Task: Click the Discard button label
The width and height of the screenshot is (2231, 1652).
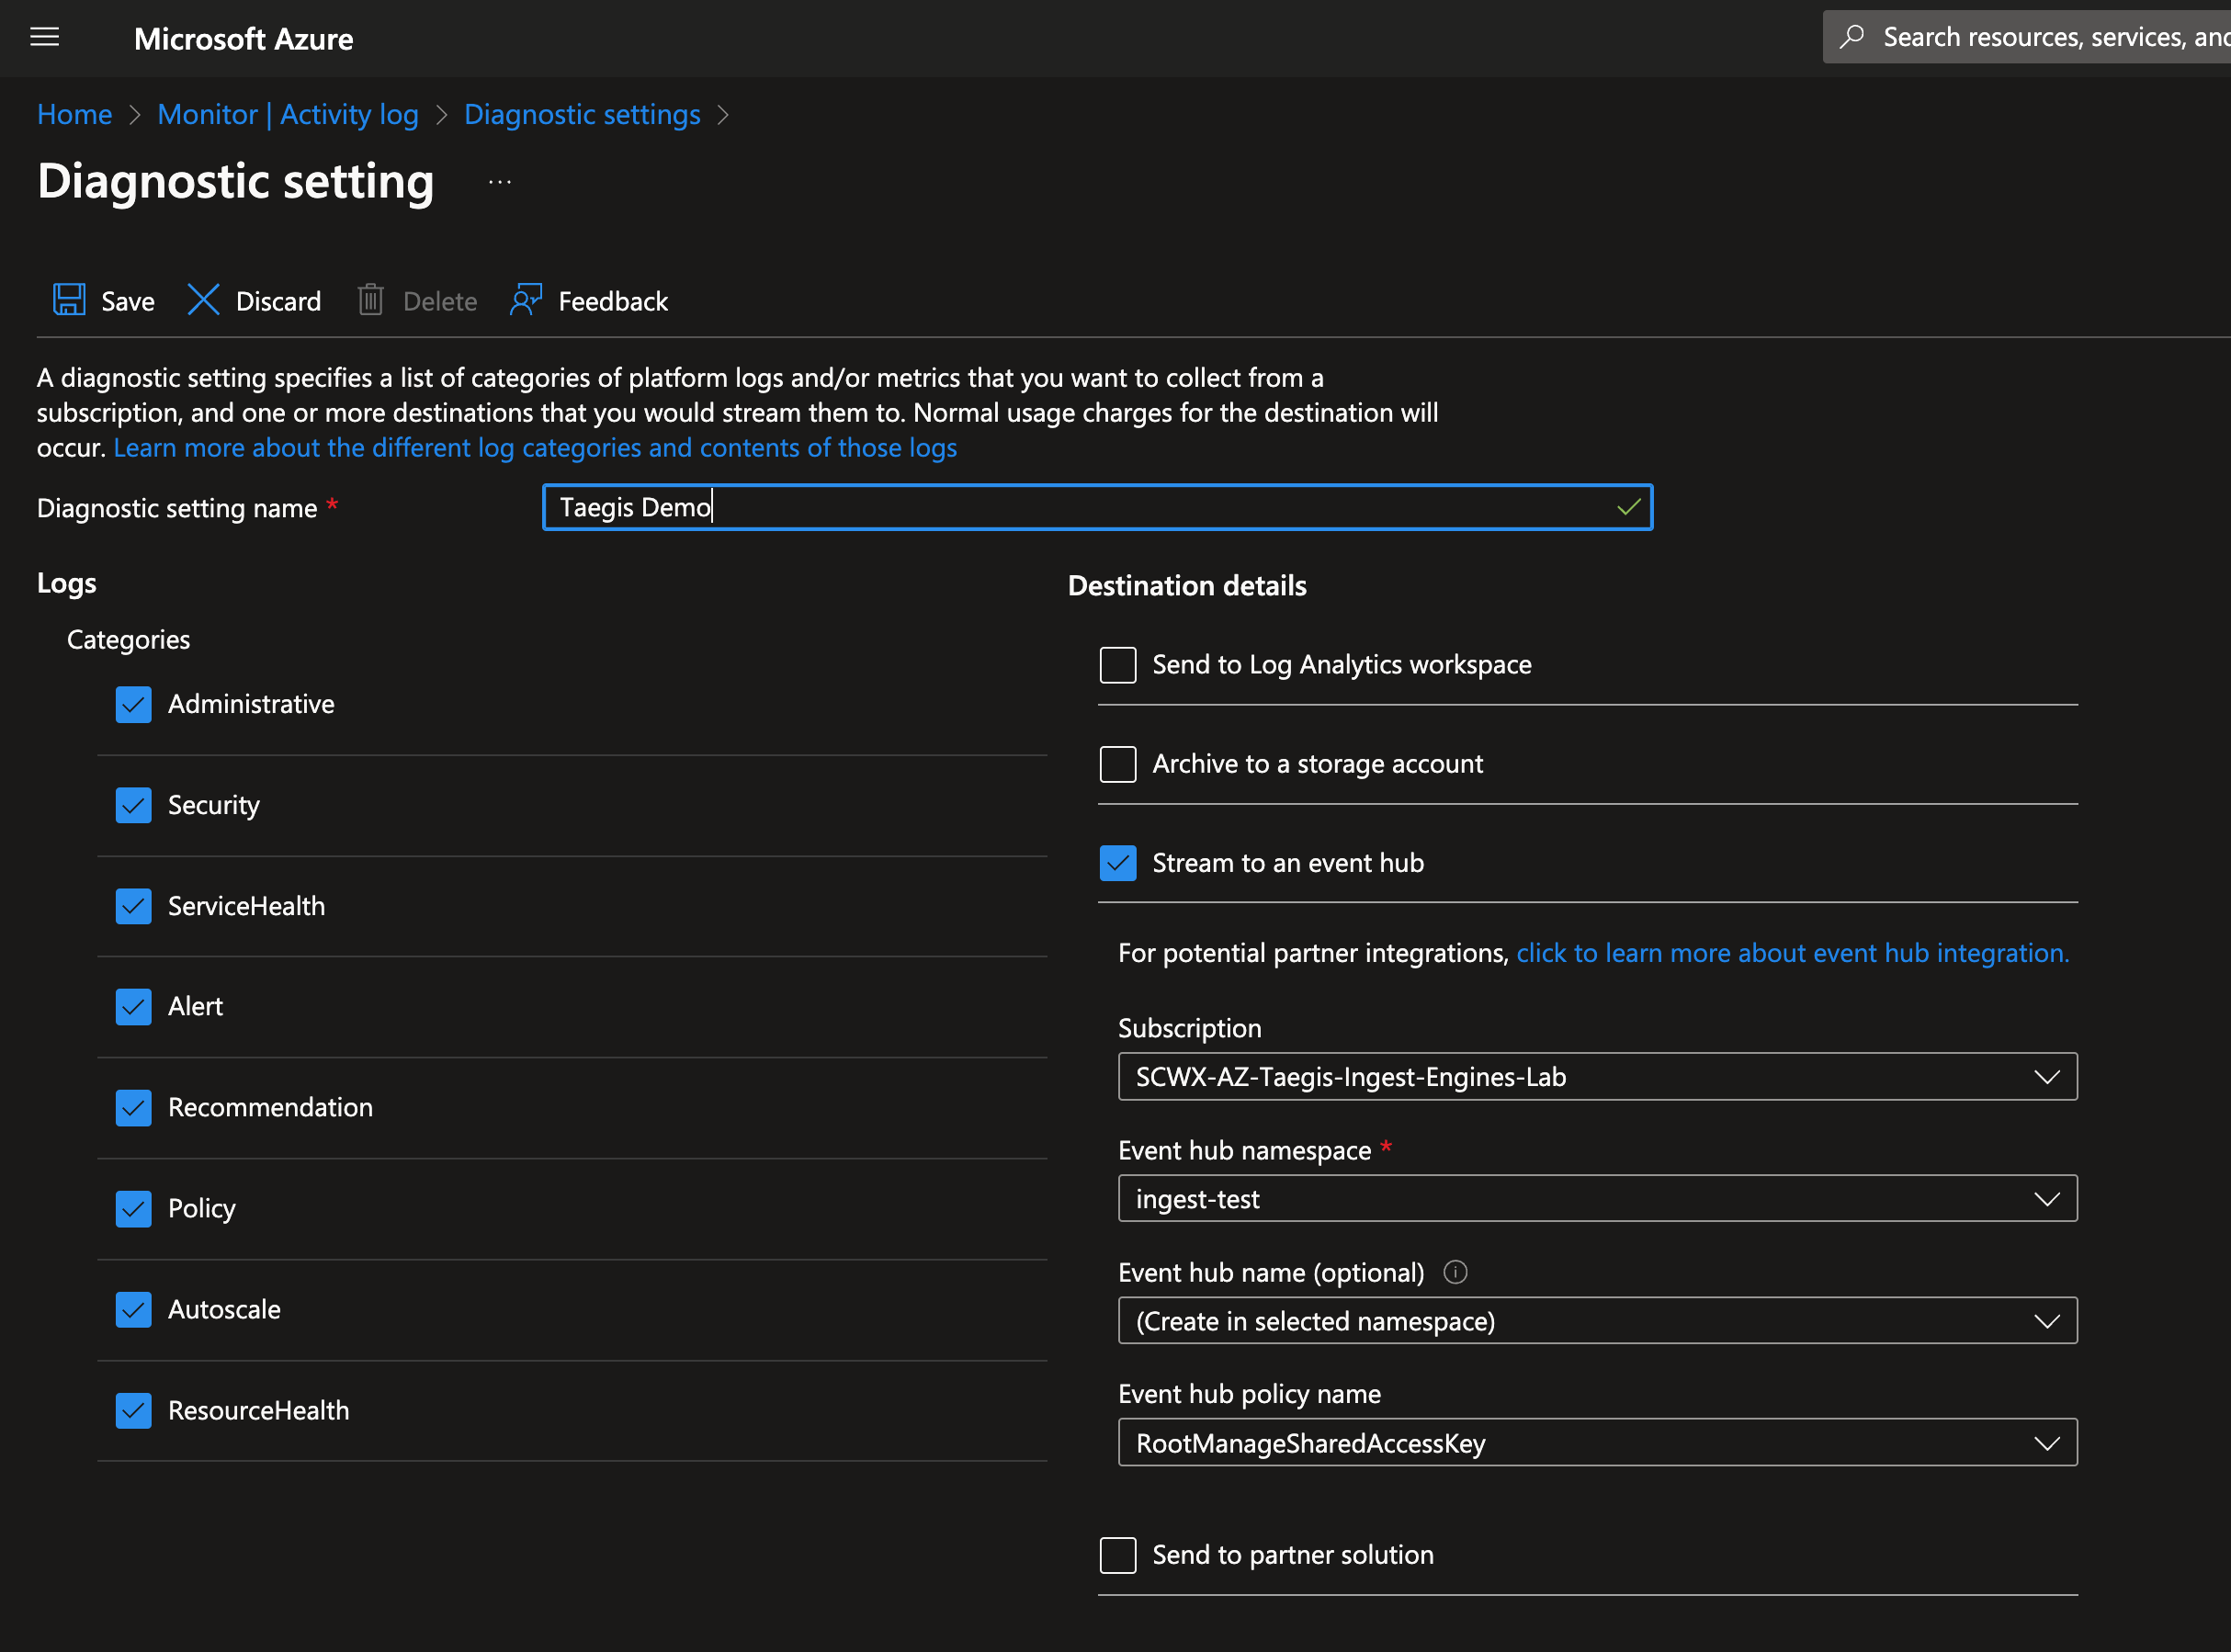Action: click(278, 301)
